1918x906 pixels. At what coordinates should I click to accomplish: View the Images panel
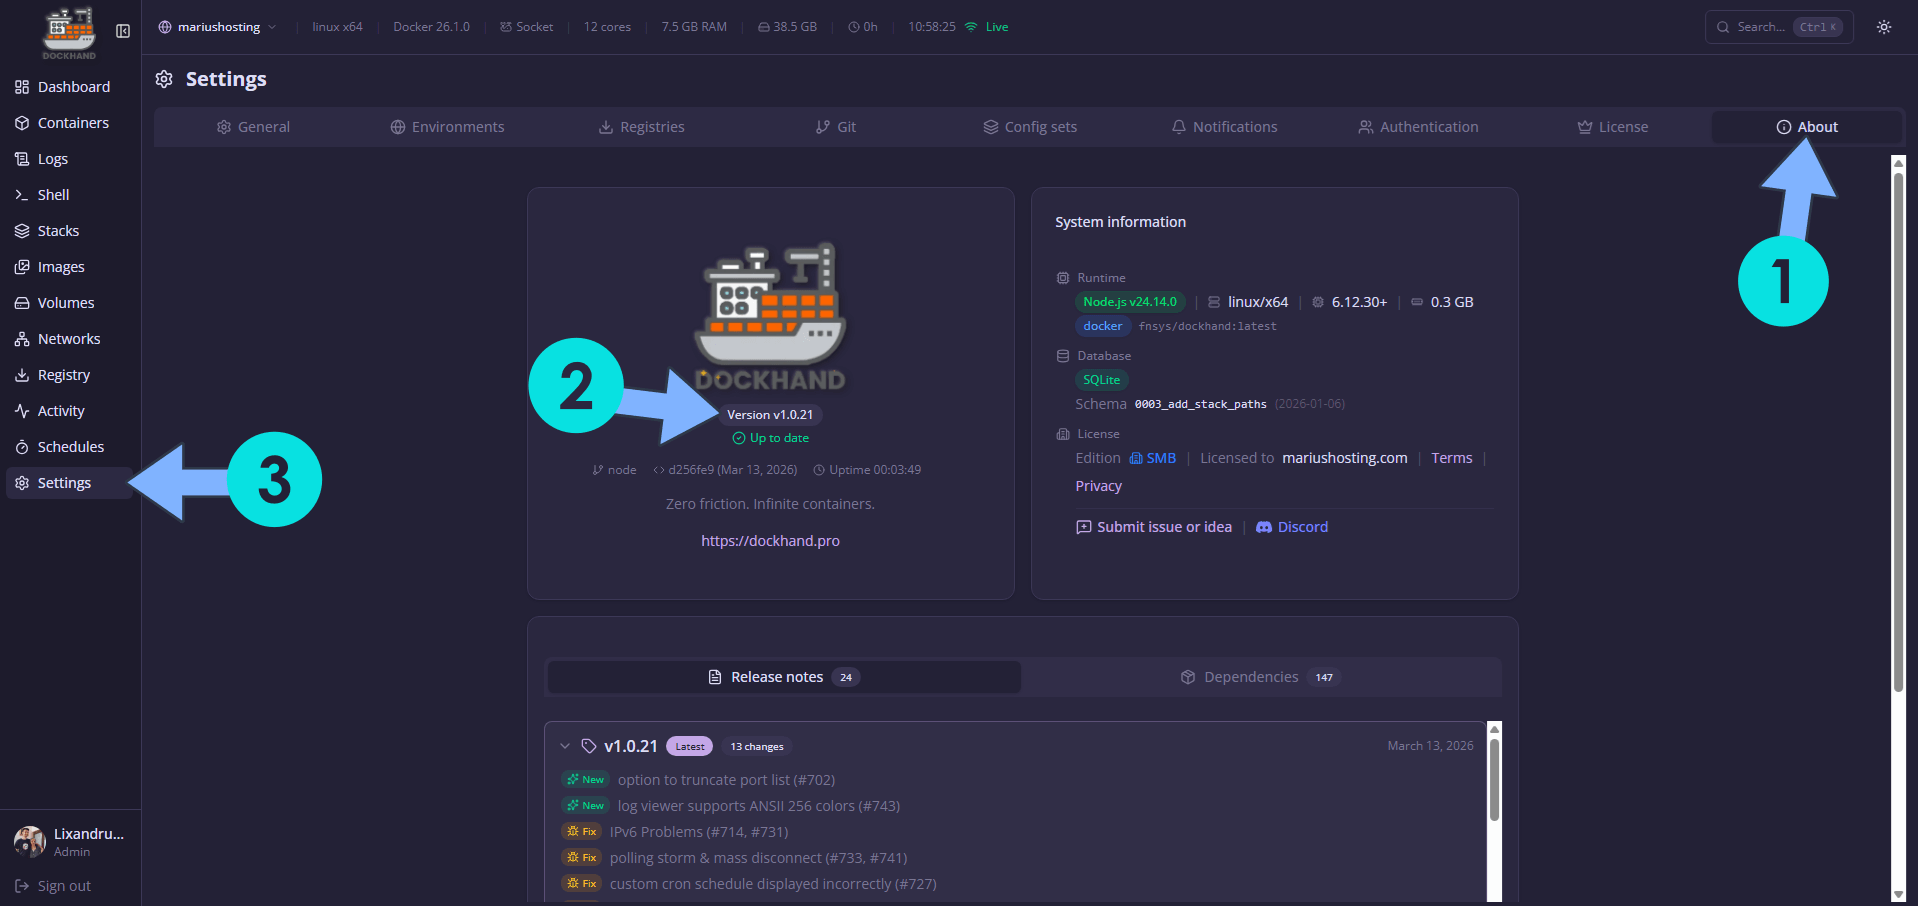(x=60, y=266)
